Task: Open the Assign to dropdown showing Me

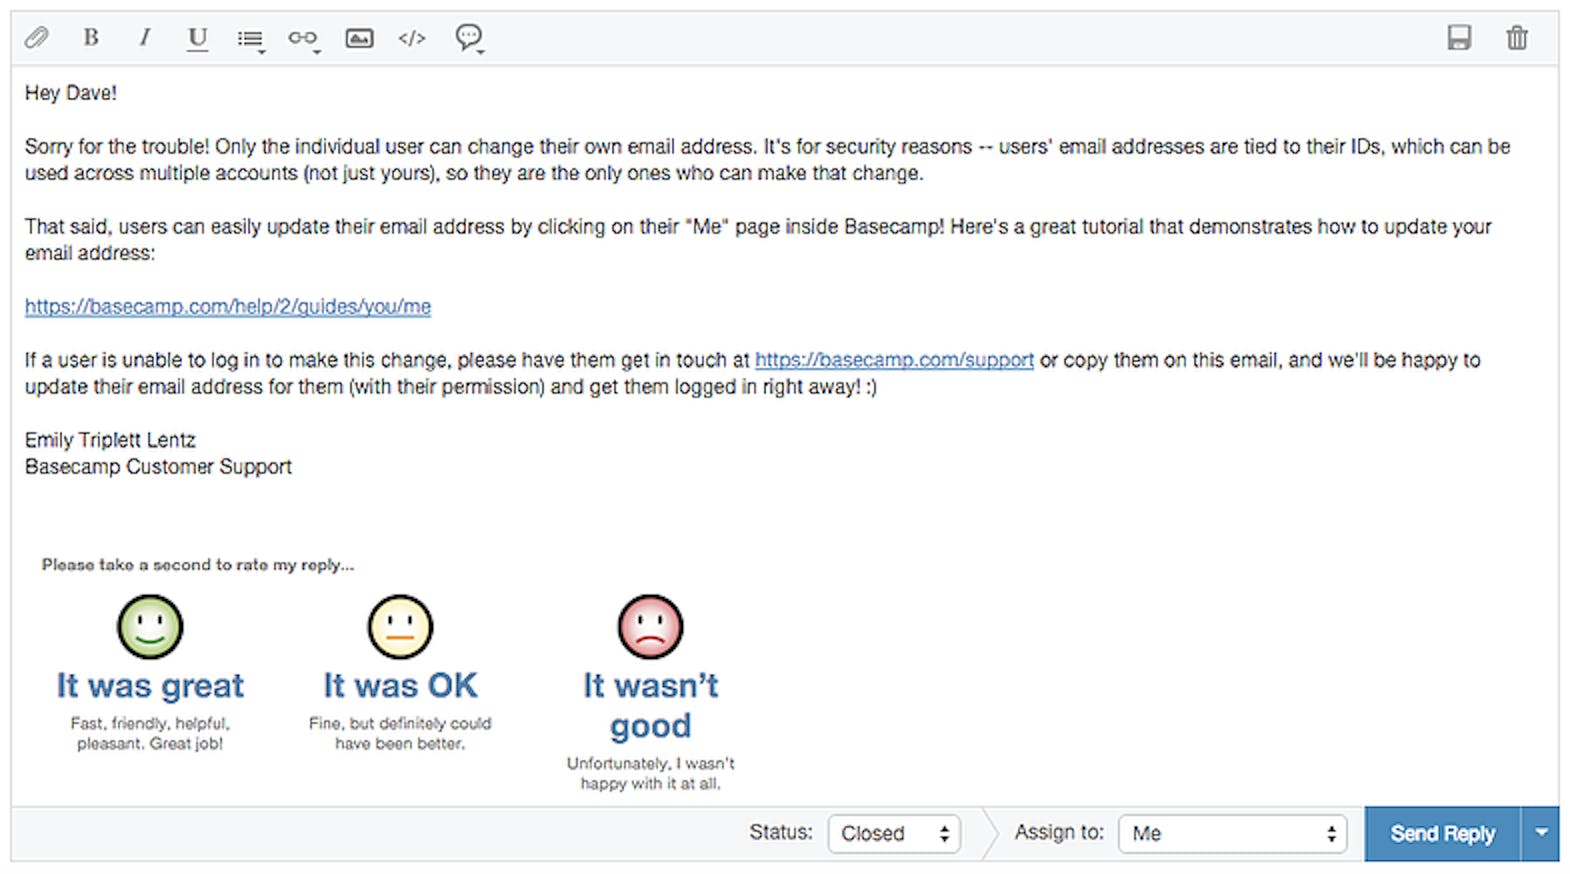Action: point(1232,833)
